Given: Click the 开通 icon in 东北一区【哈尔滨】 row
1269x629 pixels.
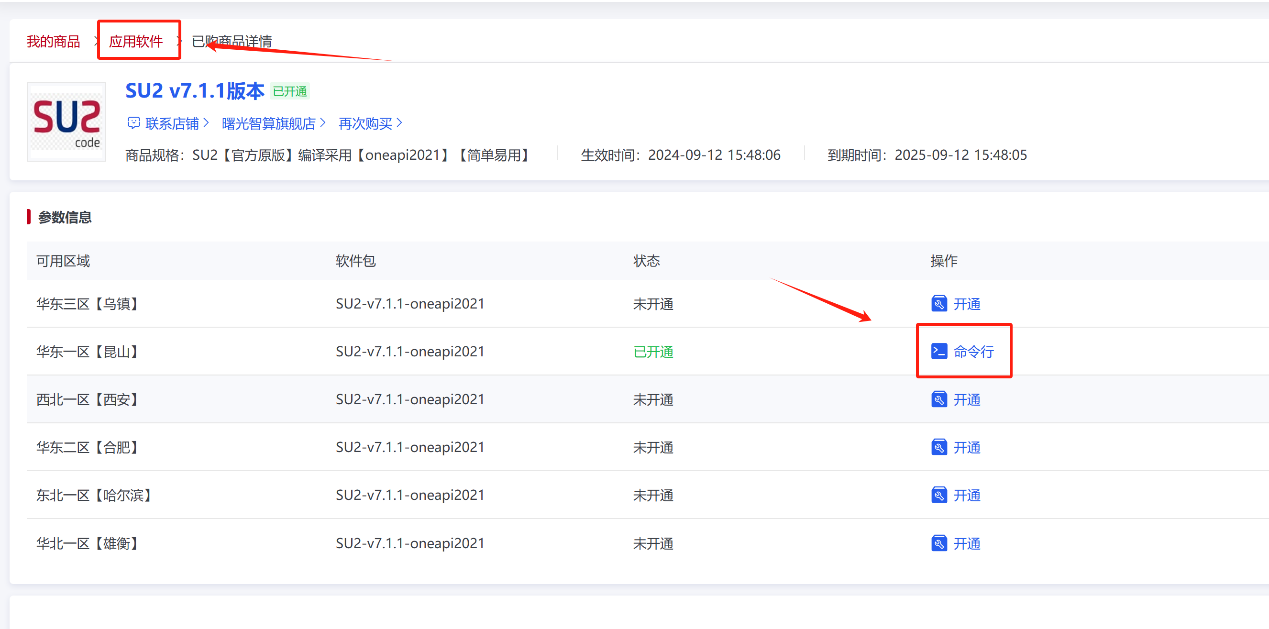Looking at the screenshot, I should point(939,495).
